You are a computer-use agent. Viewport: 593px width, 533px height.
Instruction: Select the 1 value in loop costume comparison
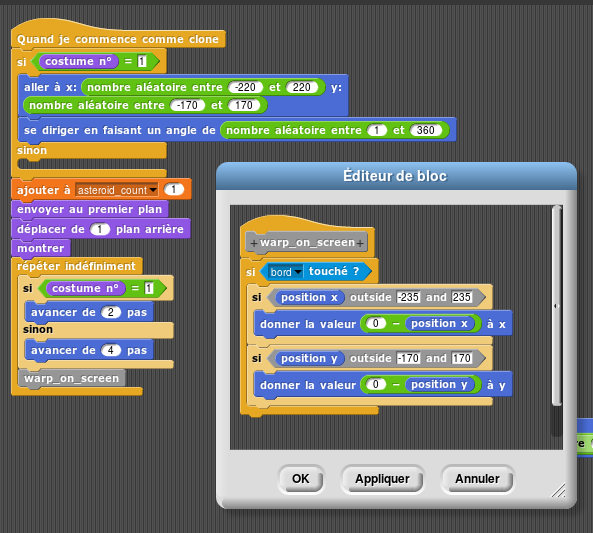pyautogui.click(x=149, y=288)
